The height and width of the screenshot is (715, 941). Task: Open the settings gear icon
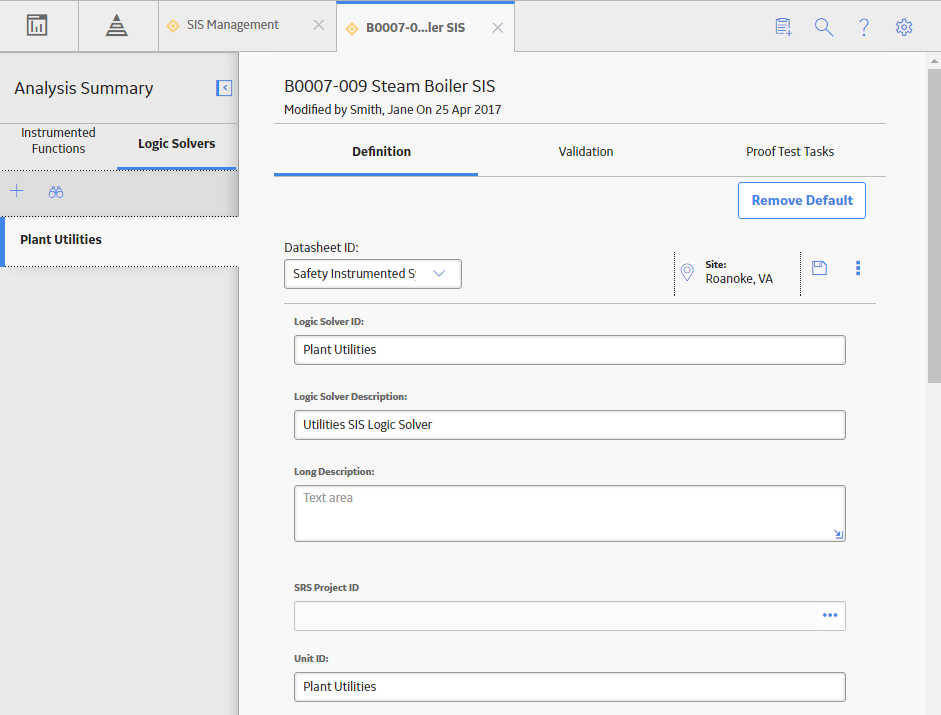pyautogui.click(x=904, y=27)
